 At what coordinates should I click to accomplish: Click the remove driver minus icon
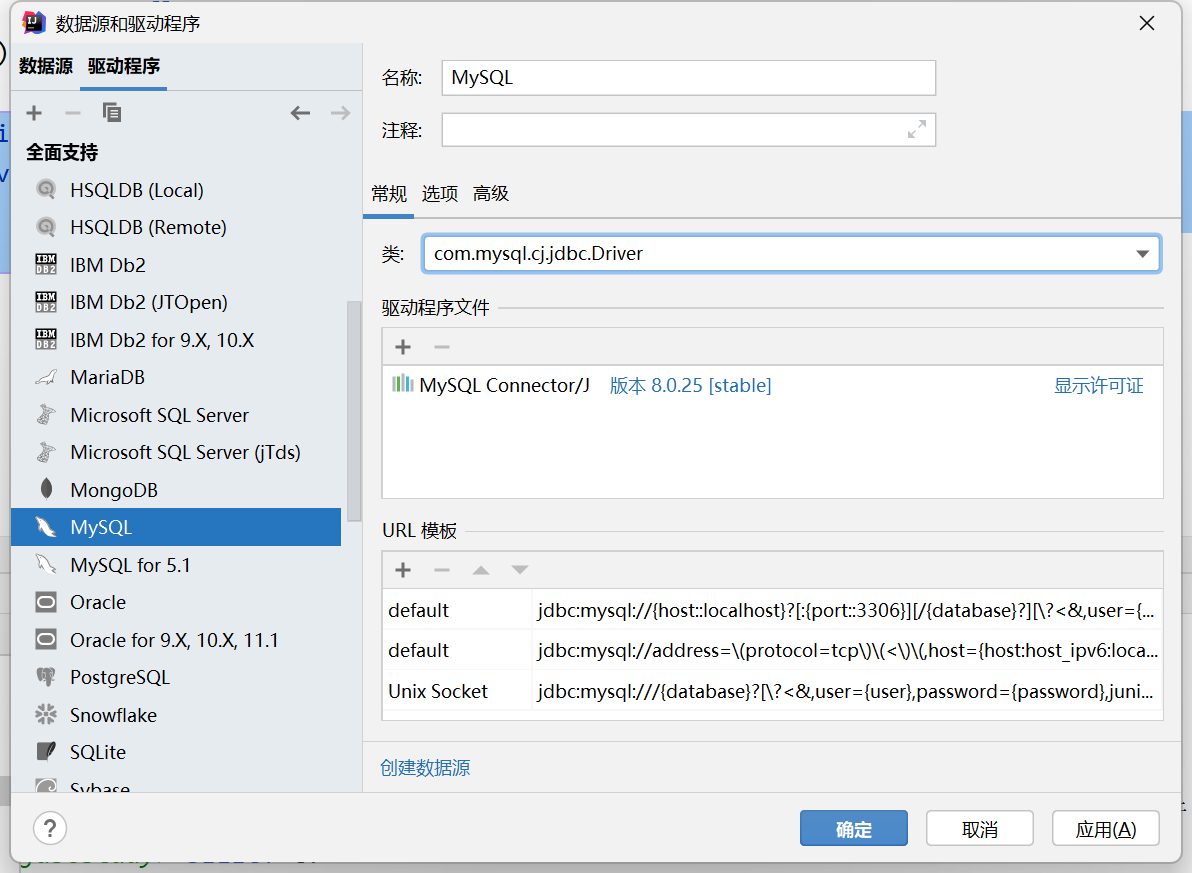point(73,113)
